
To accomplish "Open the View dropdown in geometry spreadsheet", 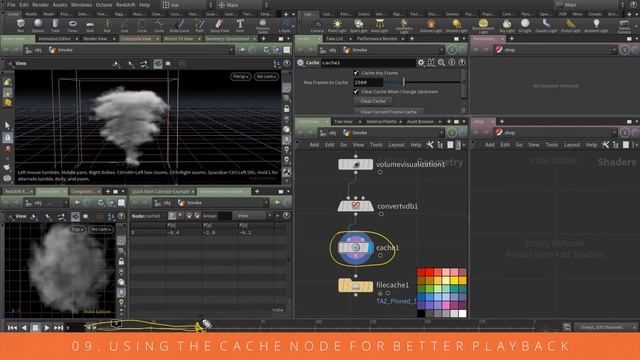I will point(251,216).
